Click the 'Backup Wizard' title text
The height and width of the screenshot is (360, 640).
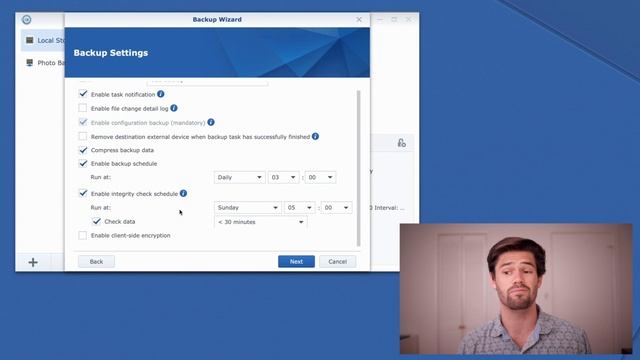click(x=217, y=19)
